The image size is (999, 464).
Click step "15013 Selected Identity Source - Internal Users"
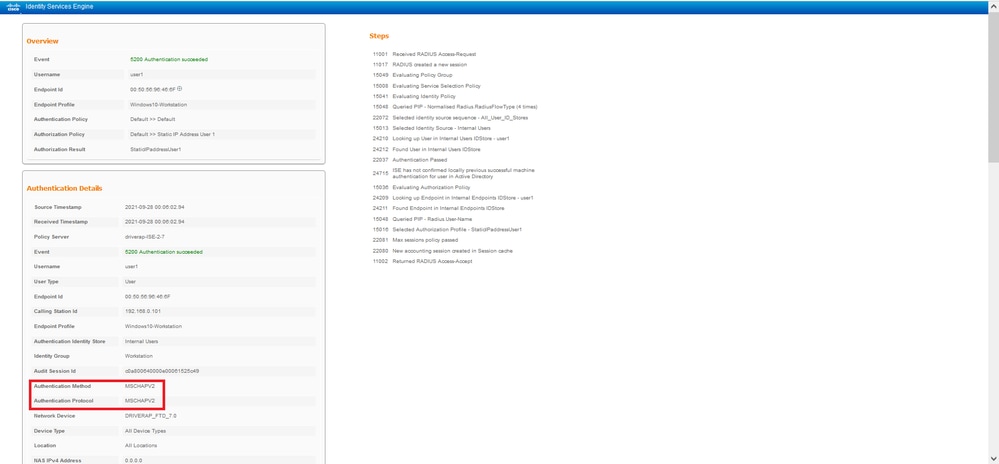pyautogui.click(x=433, y=128)
